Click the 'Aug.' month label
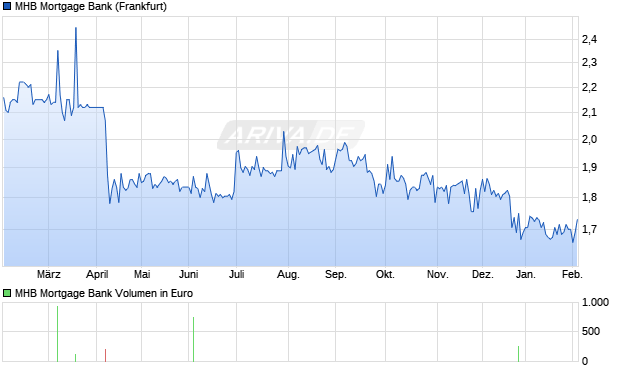This screenshot has width=620, height=371. pos(288,274)
